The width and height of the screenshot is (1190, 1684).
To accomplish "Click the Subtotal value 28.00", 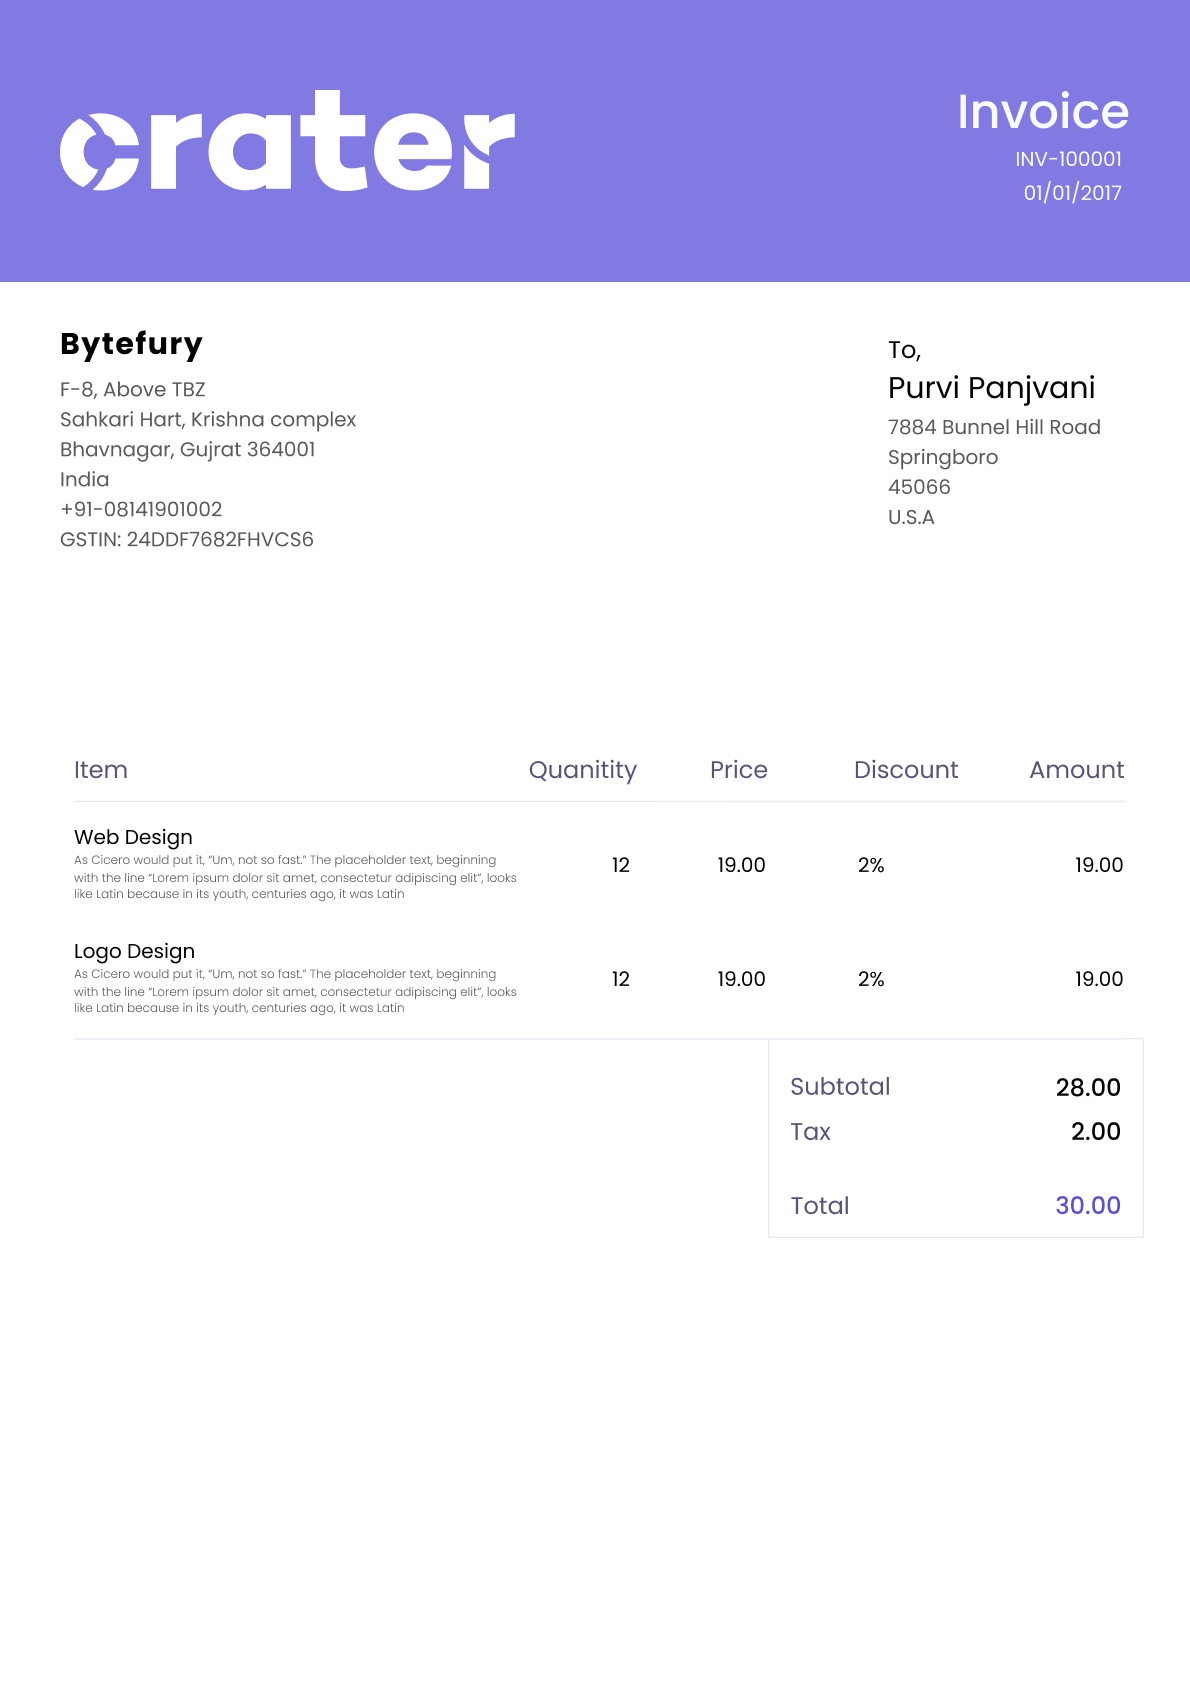I will (1087, 1087).
